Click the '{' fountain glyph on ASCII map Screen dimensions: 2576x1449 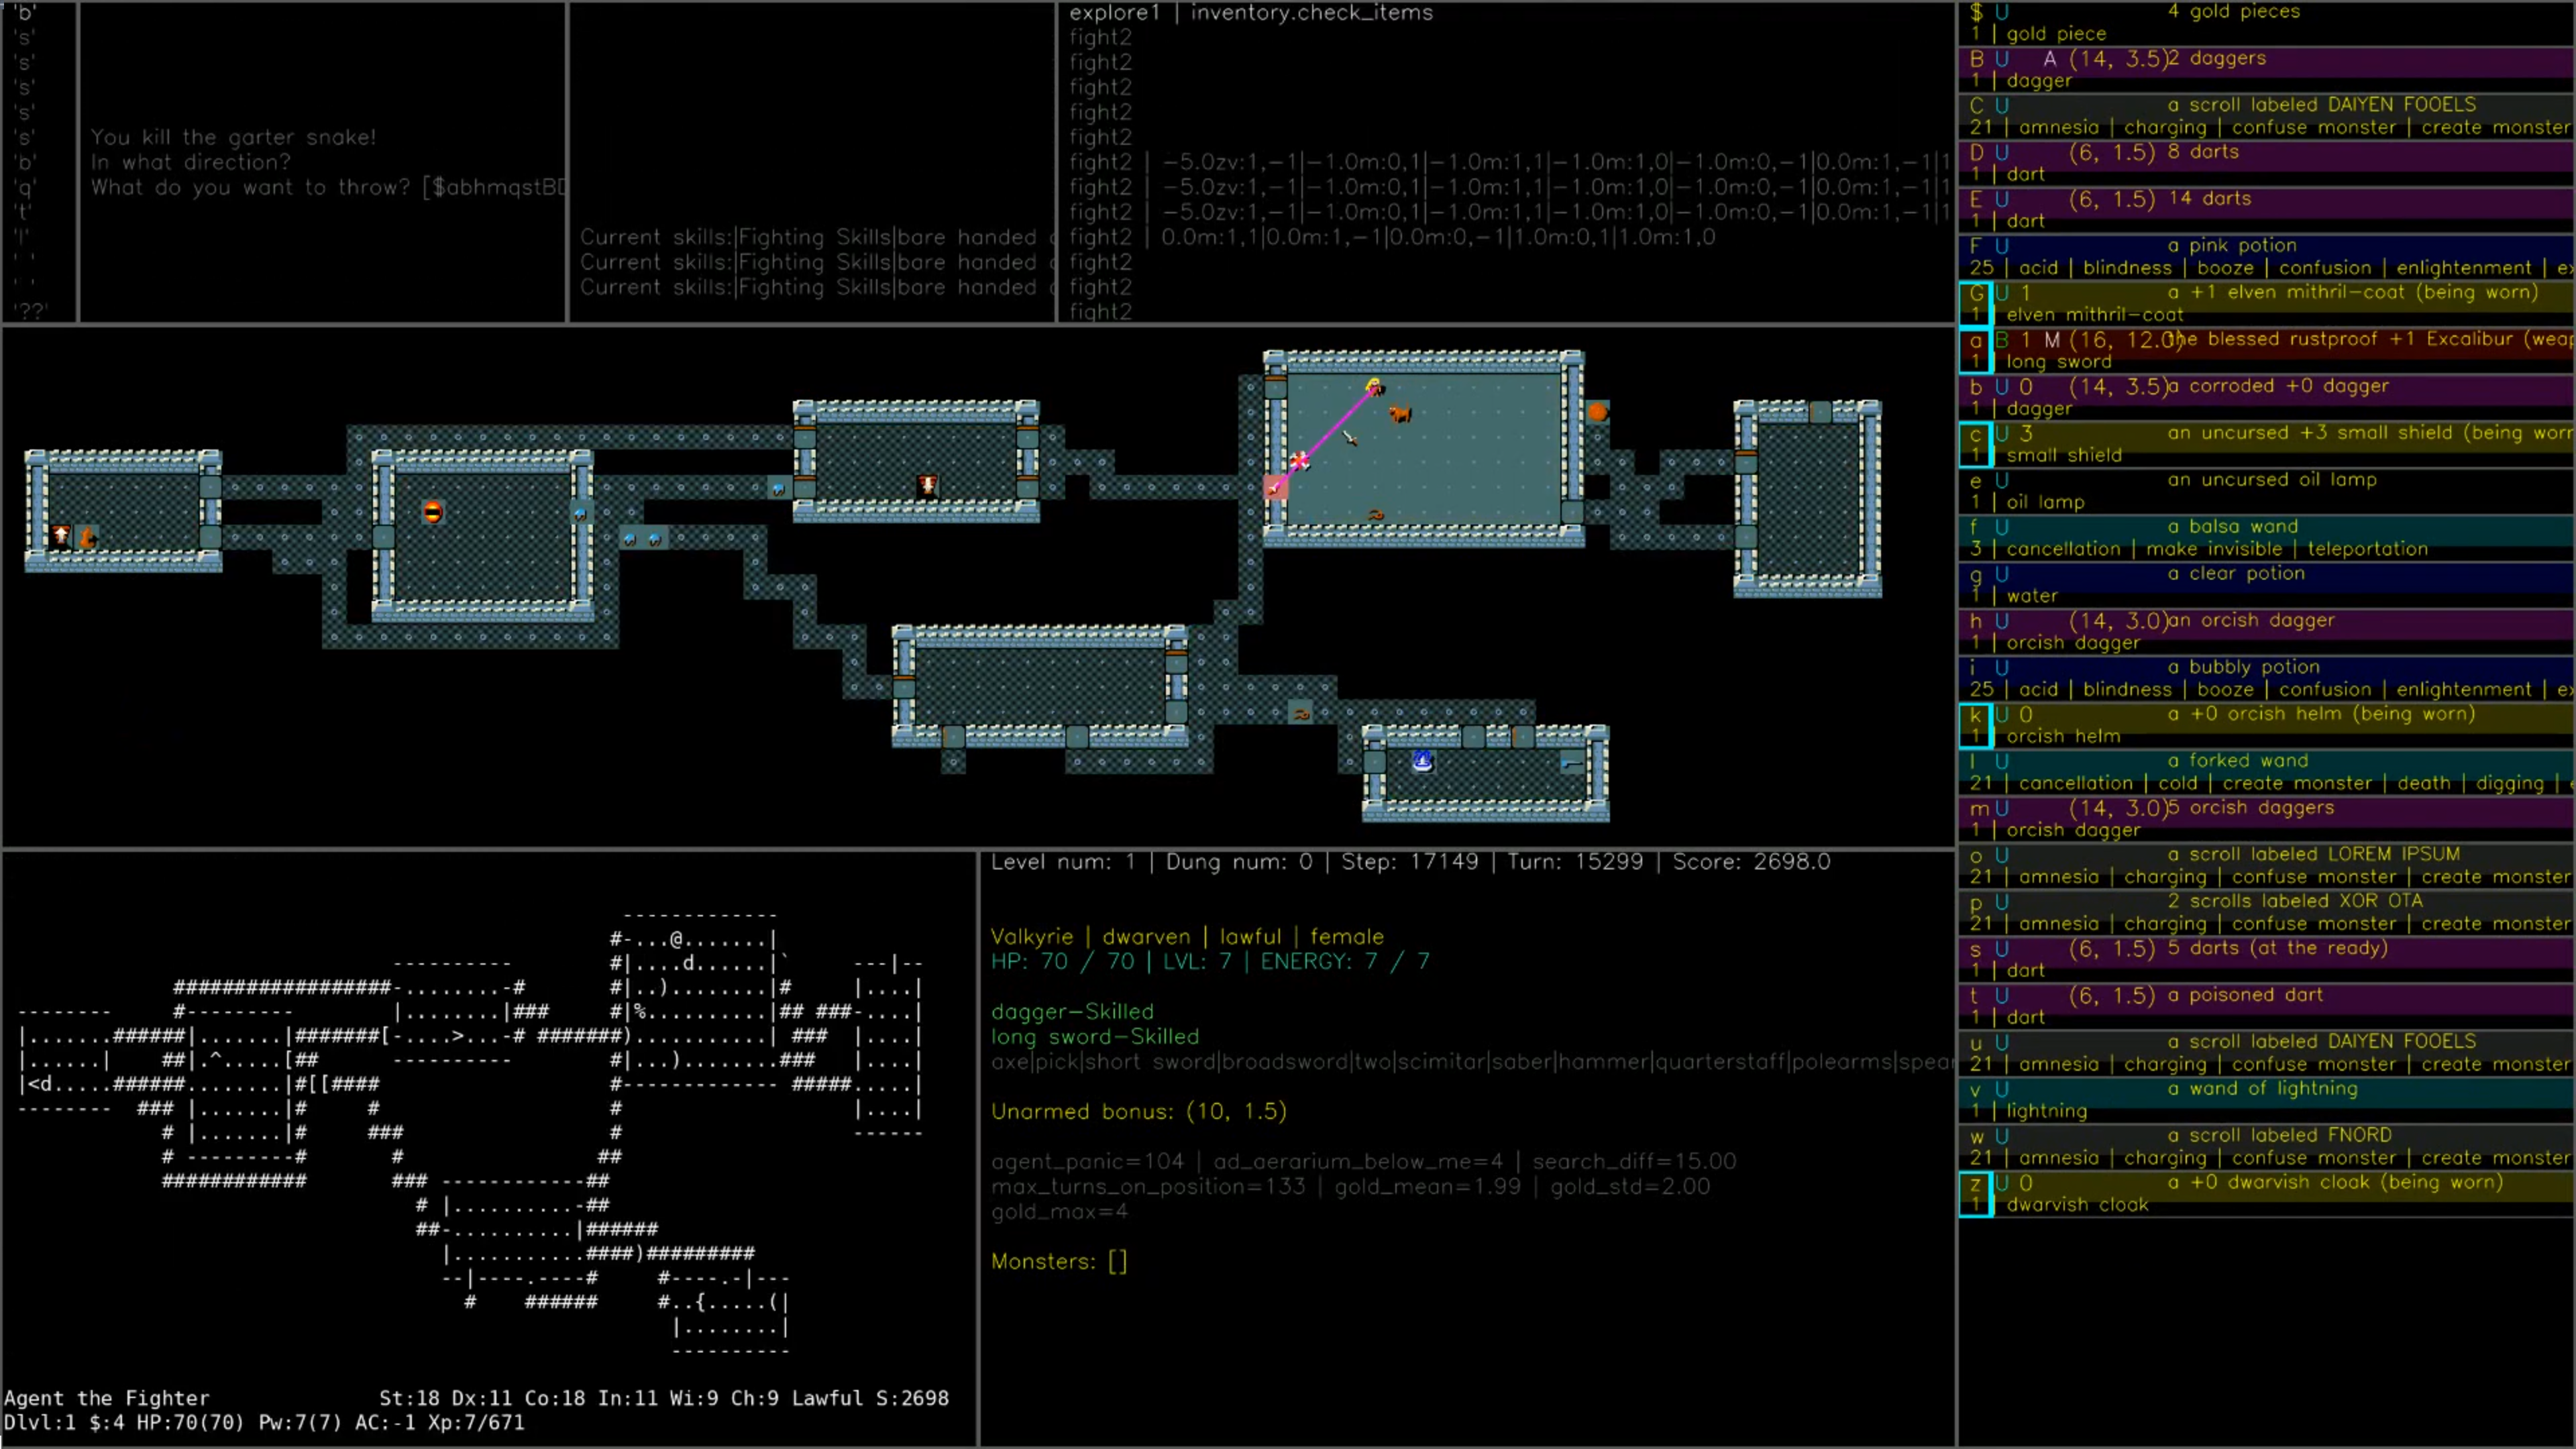tap(701, 1302)
